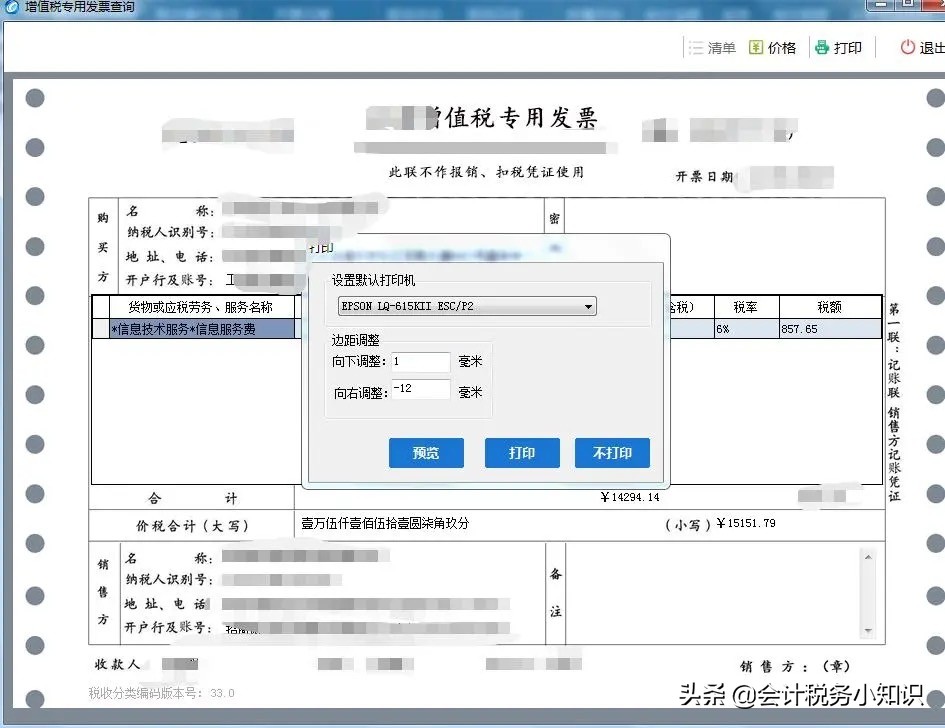Click the 价格 menu item
Image resolution: width=945 pixels, height=728 pixels.
tap(782, 47)
